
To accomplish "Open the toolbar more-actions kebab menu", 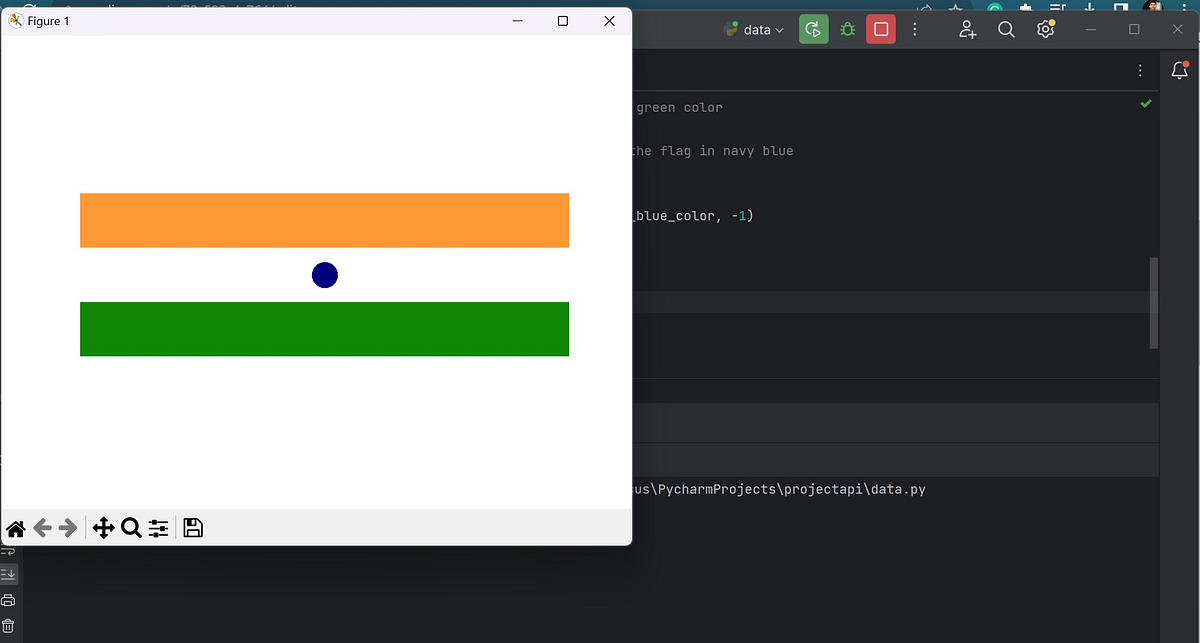I will tap(915, 29).
